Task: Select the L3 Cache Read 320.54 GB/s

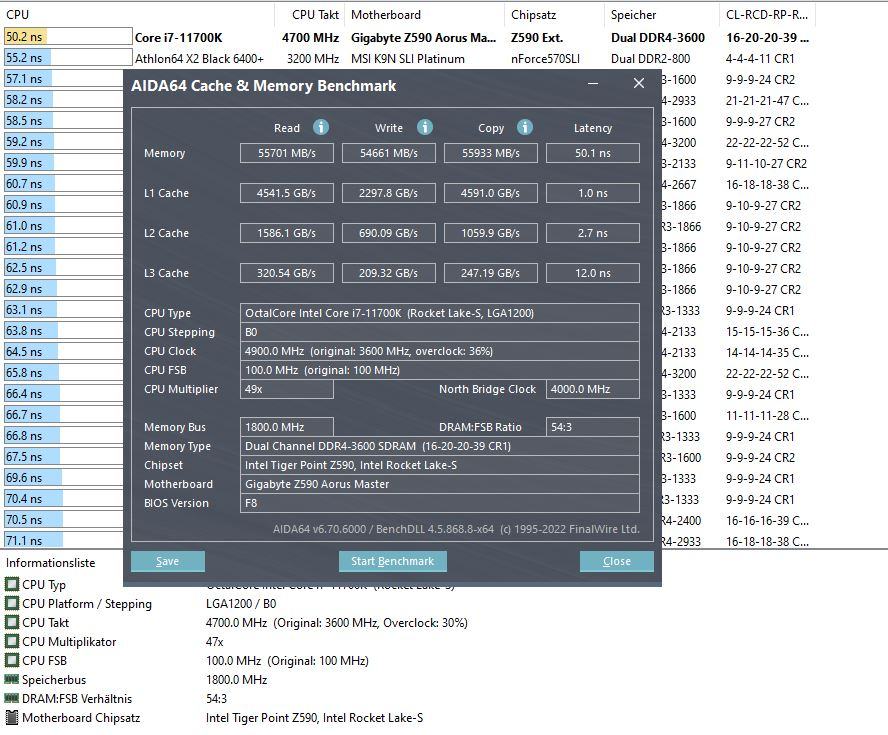Action: pyautogui.click(x=287, y=273)
